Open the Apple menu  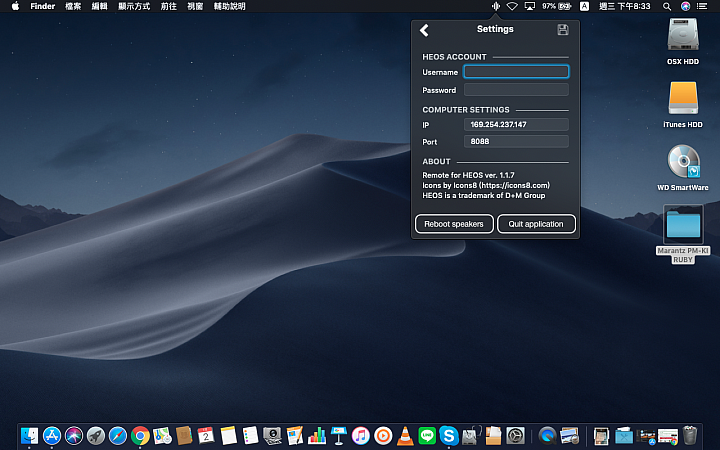point(15,6)
